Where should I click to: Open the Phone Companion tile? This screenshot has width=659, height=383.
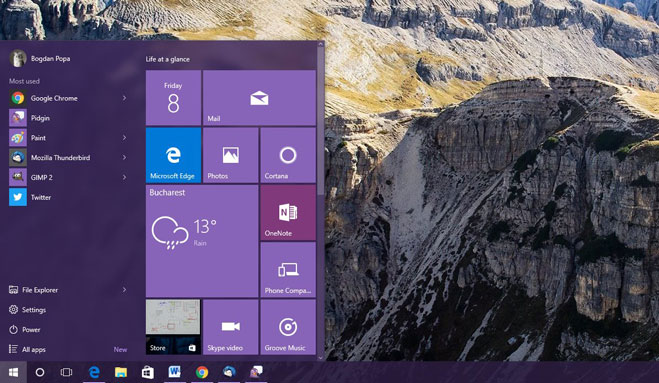point(288,270)
